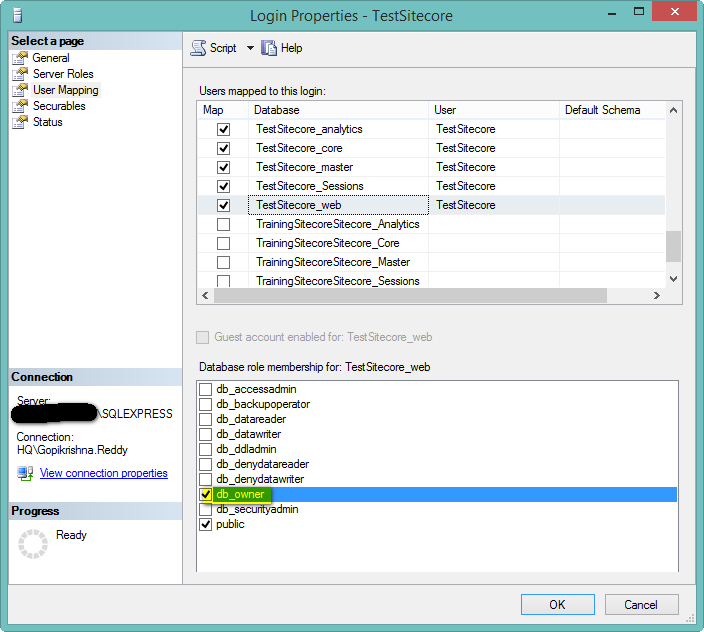Click the window icon in title bar
This screenshot has height=632, width=704.
(x=18, y=15)
